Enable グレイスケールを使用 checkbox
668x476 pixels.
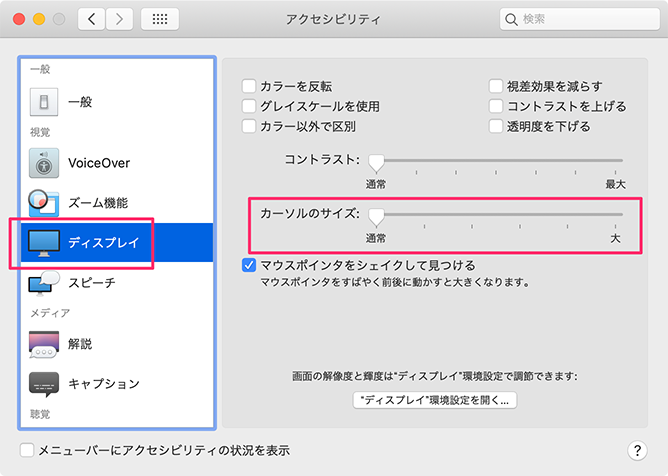[x=249, y=106]
